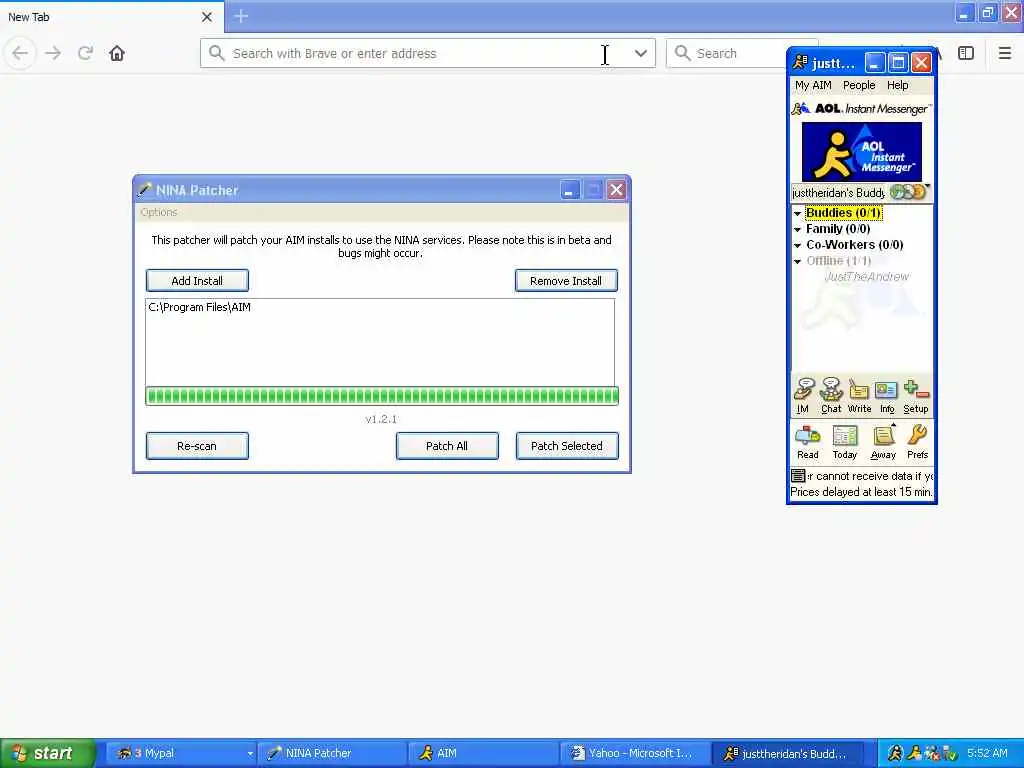Click the taskbar clock showing 5:52 AM
Viewport: 1024px width, 768px height.
(987, 753)
